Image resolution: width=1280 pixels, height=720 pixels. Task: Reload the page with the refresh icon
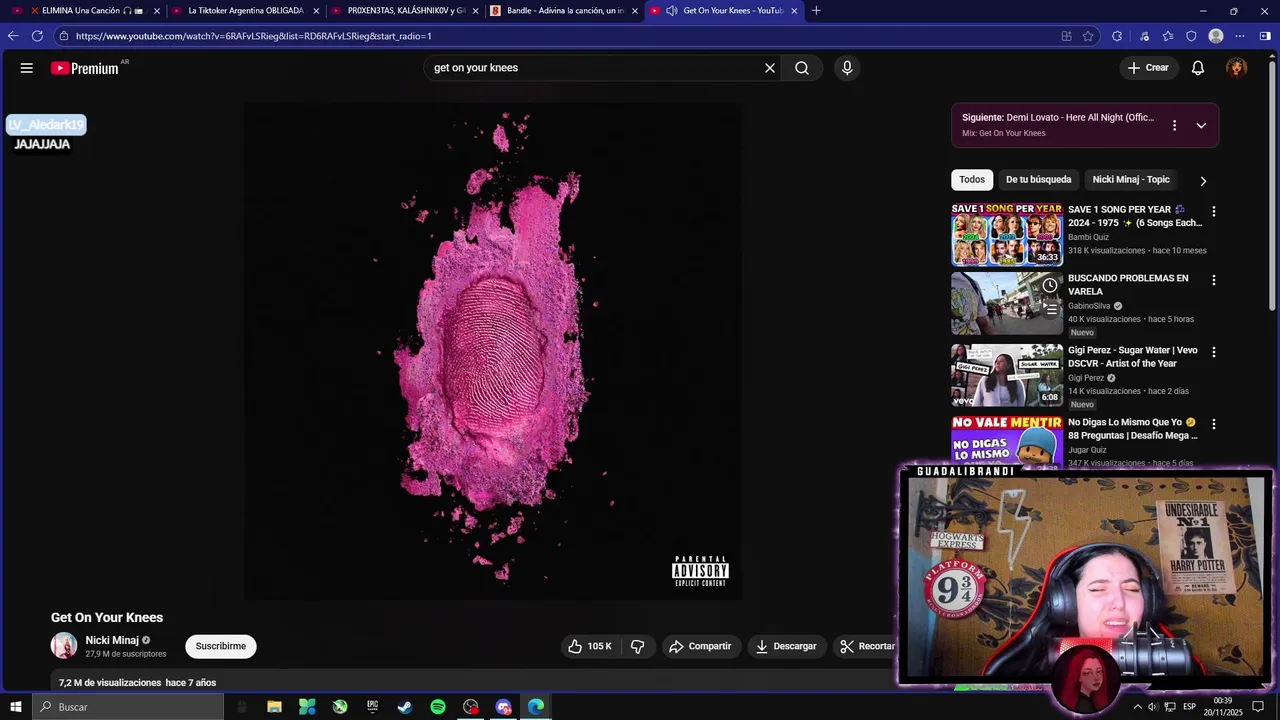(37, 36)
